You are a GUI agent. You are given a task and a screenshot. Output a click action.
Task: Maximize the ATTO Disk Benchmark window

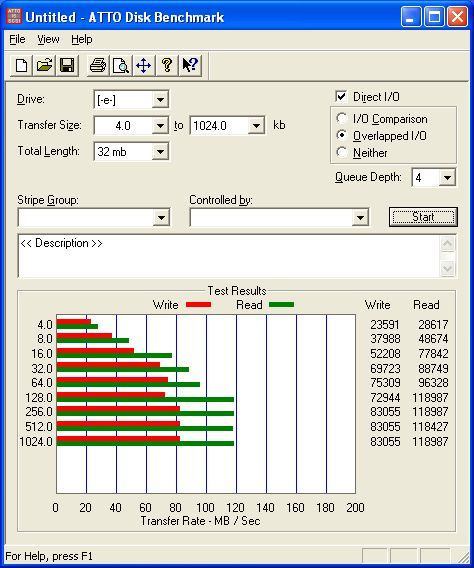pos(434,17)
